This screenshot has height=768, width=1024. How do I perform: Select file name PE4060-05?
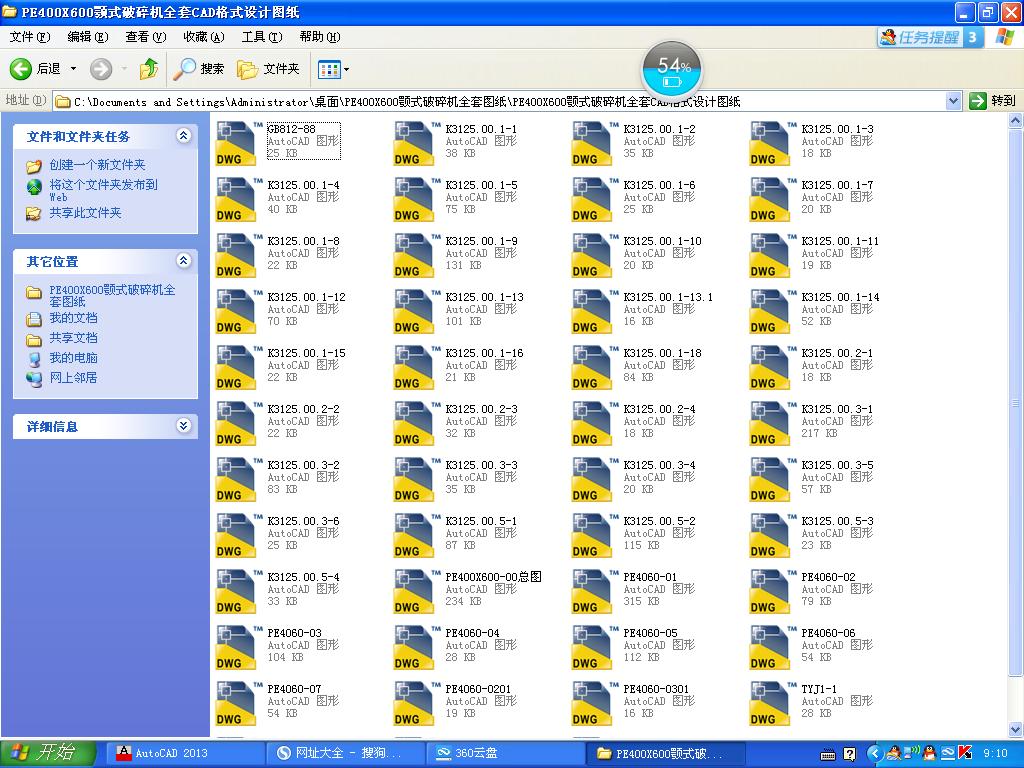[x=650, y=633]
